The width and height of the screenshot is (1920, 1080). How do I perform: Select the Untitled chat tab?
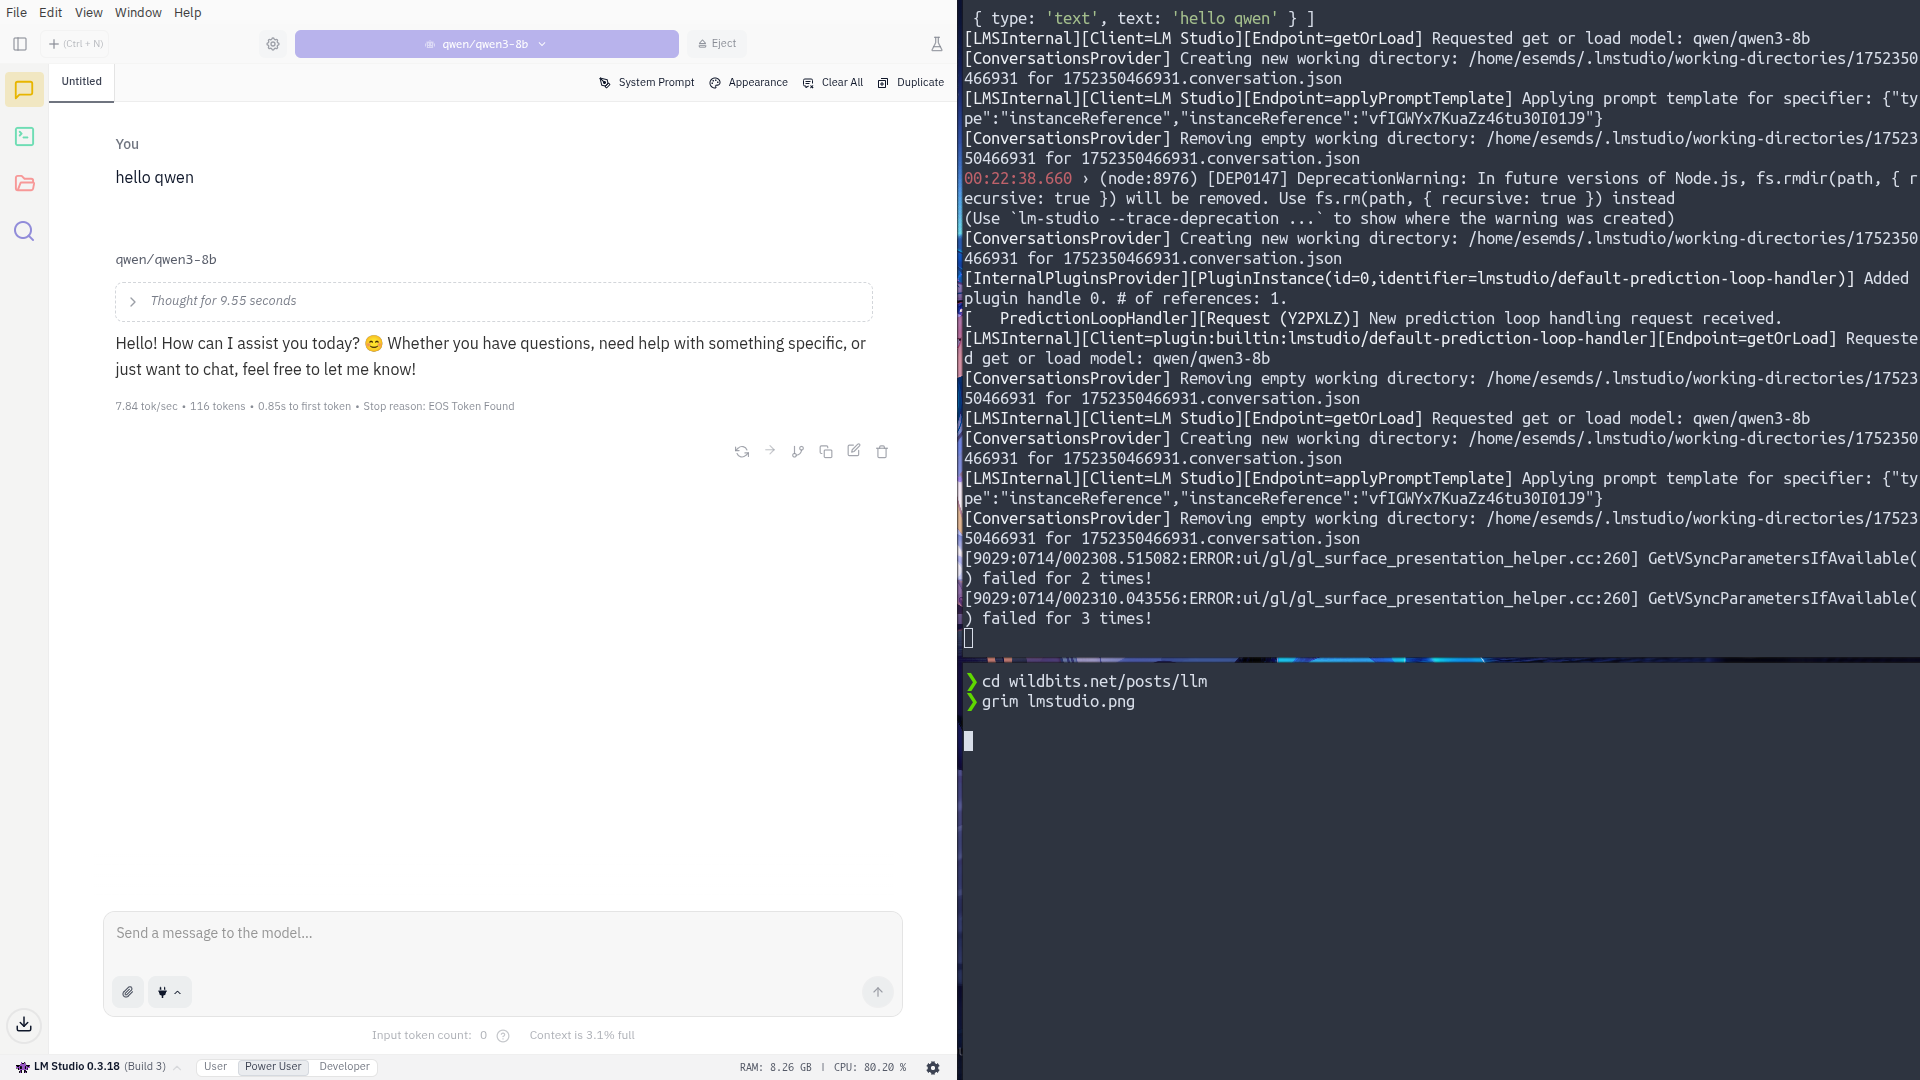[81, 82]
